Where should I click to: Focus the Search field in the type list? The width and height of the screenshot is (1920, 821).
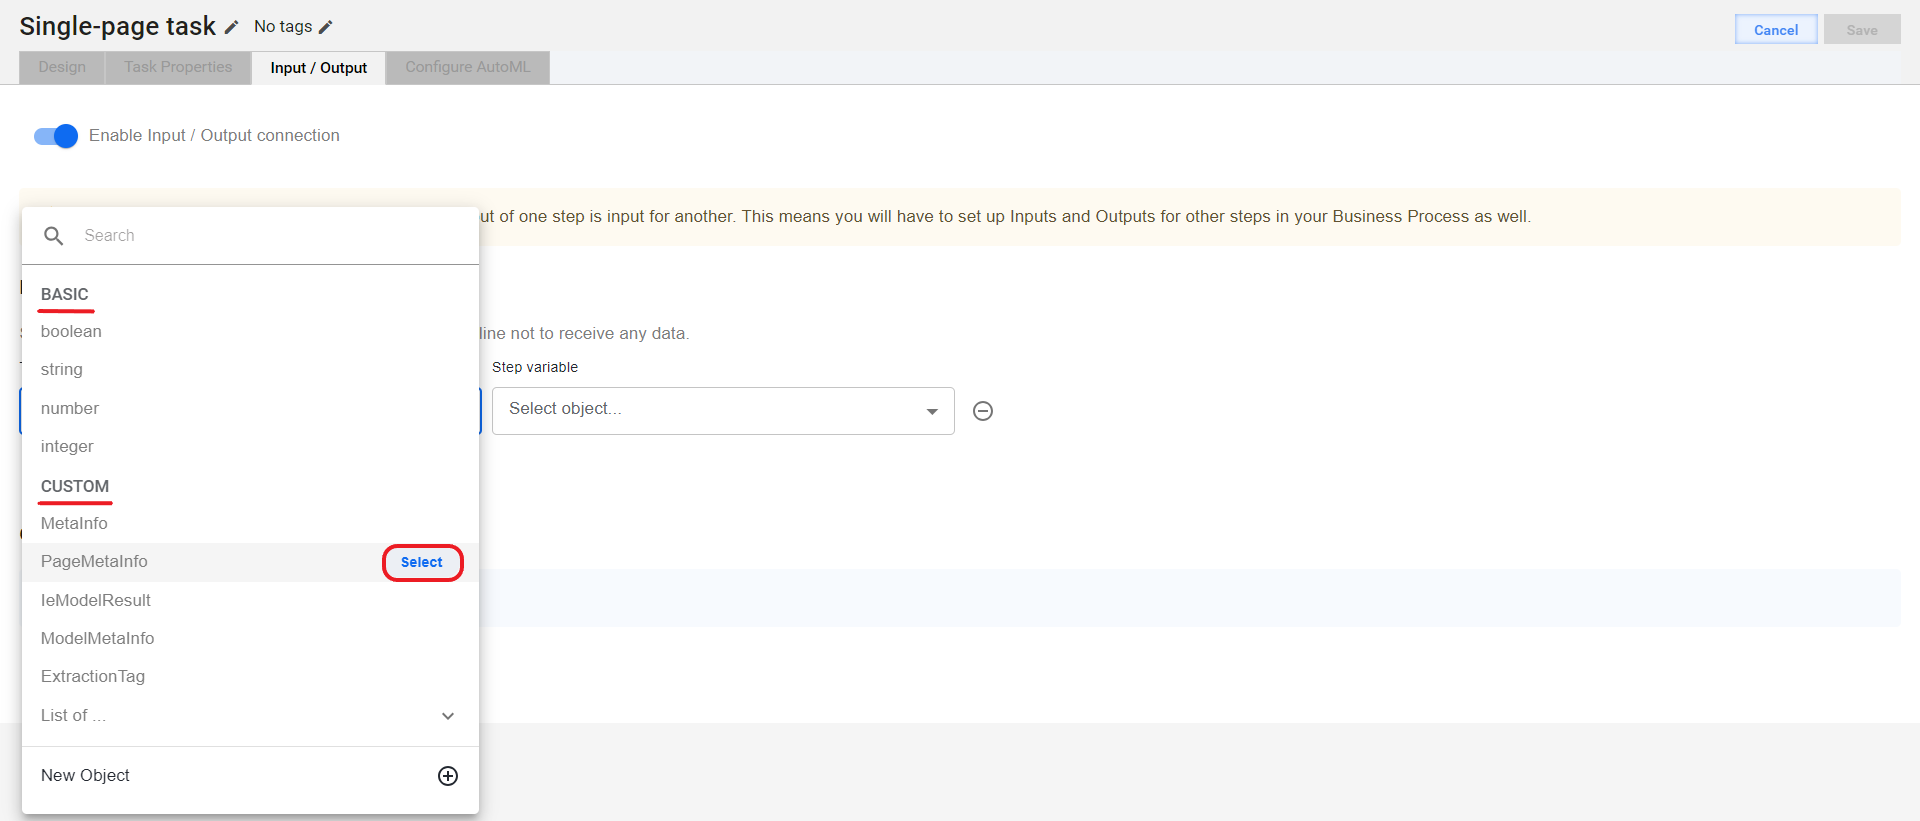(x=250, y=236)
